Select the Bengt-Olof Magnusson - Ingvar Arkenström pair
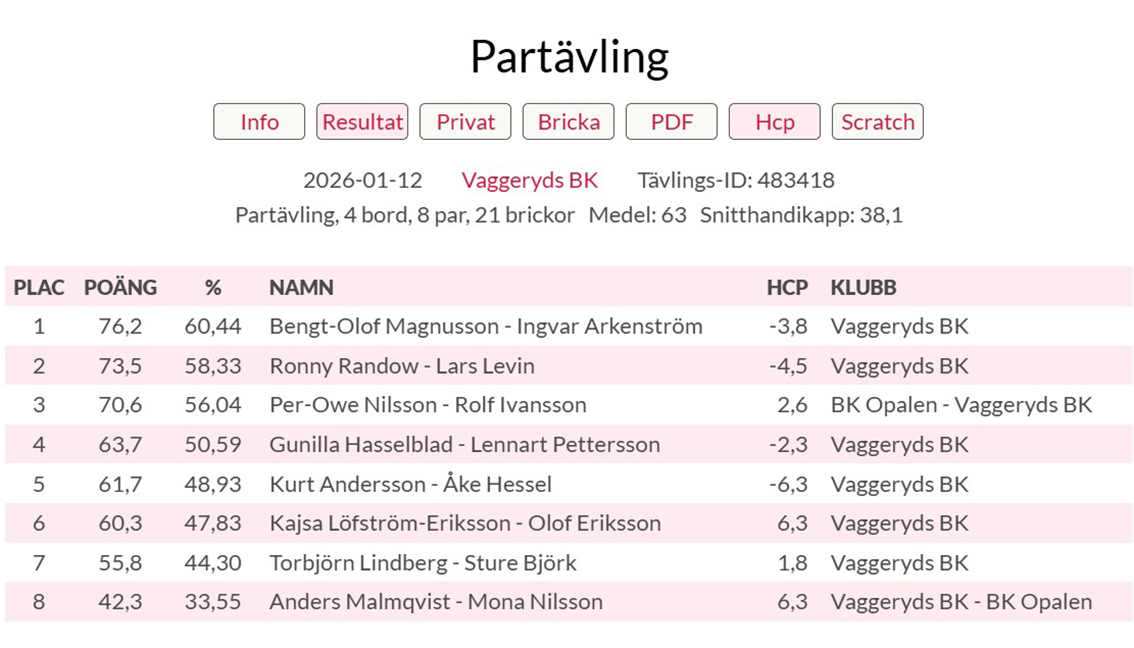 point(486,326)
